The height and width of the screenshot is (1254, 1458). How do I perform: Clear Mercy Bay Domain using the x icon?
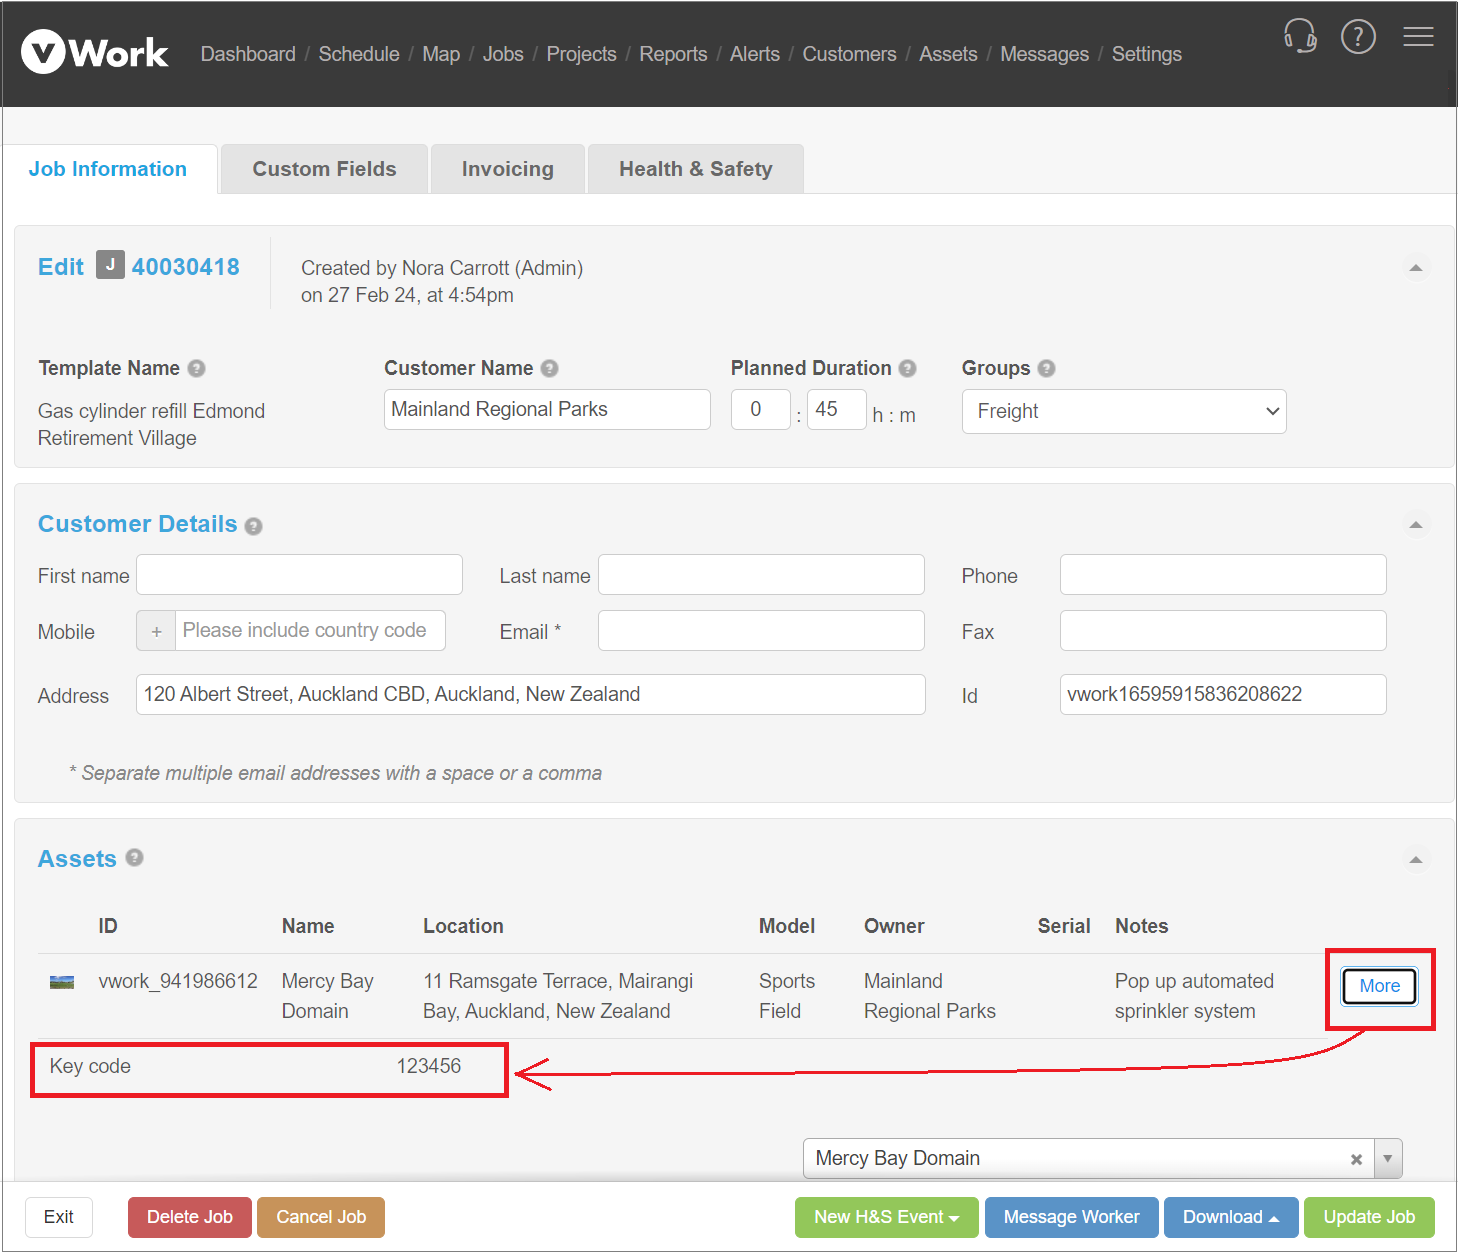[x=1356, y=1158]
